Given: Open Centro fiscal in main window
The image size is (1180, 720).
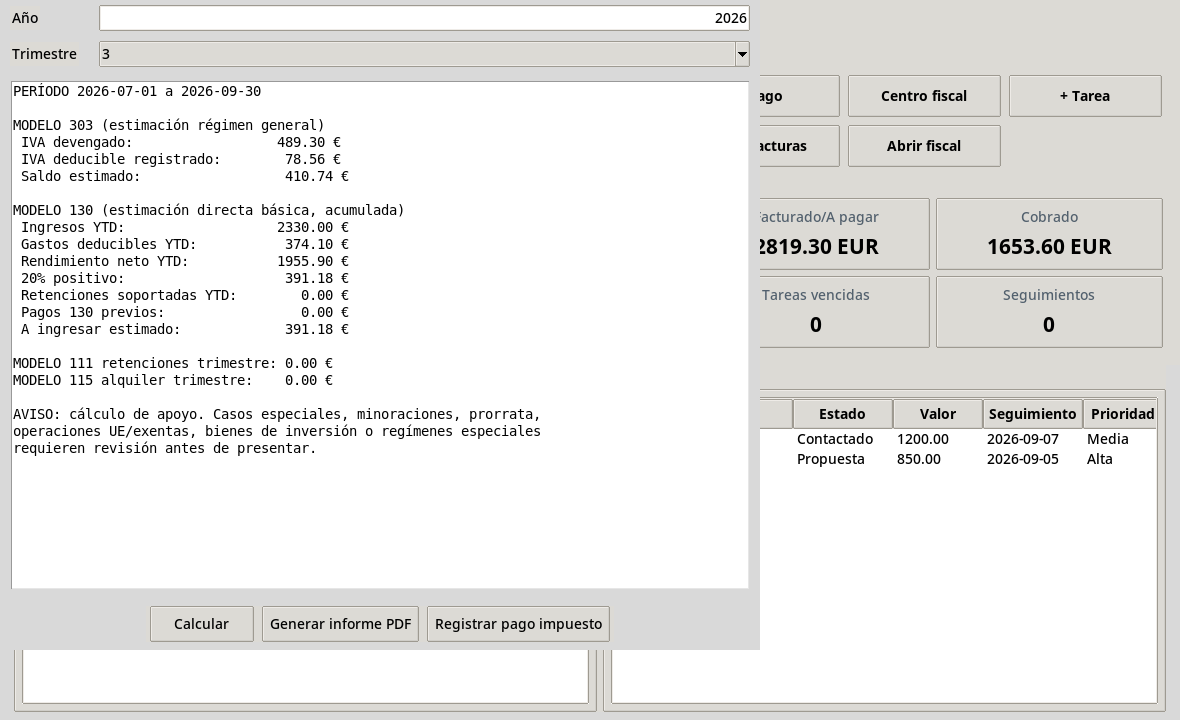Looking at the screenshot, I should 924,96.
